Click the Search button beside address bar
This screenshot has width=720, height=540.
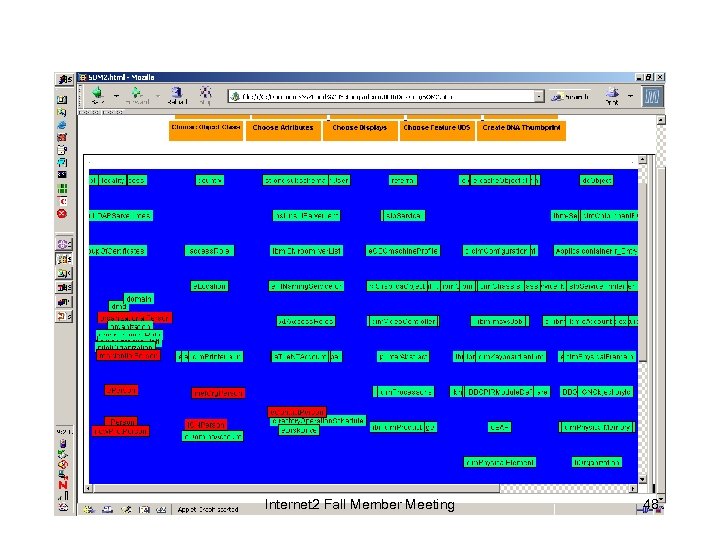pyautogui.click(x=569, y=96)
